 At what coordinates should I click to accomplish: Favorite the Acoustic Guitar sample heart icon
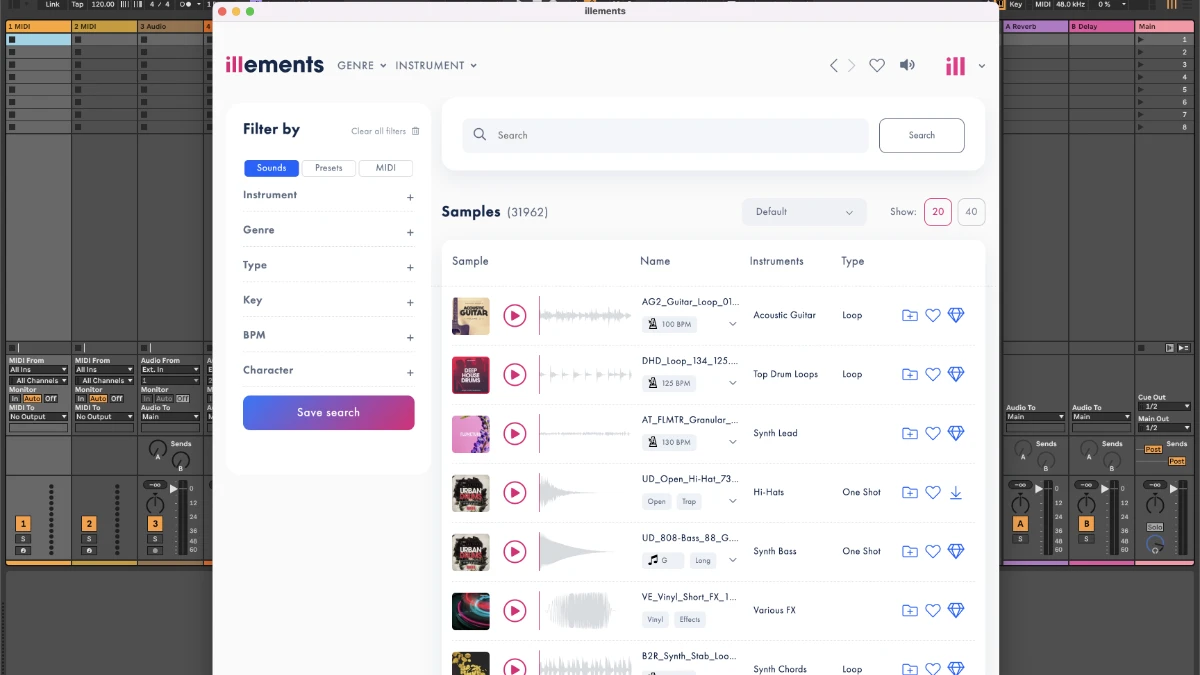tap(933, 315)
